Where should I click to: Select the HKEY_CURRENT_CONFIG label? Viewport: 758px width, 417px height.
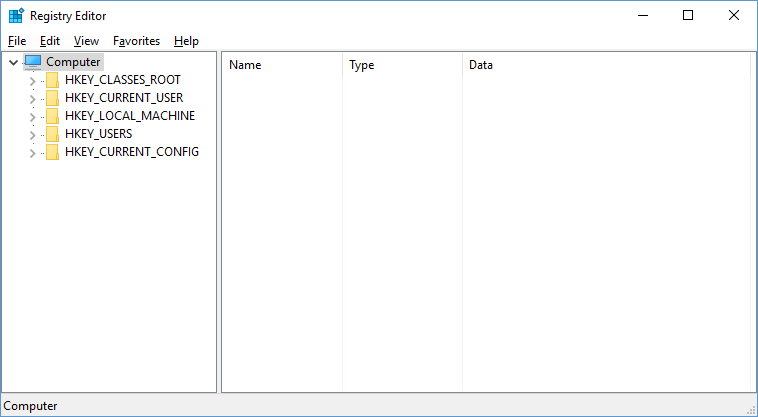tap(132, 152)
